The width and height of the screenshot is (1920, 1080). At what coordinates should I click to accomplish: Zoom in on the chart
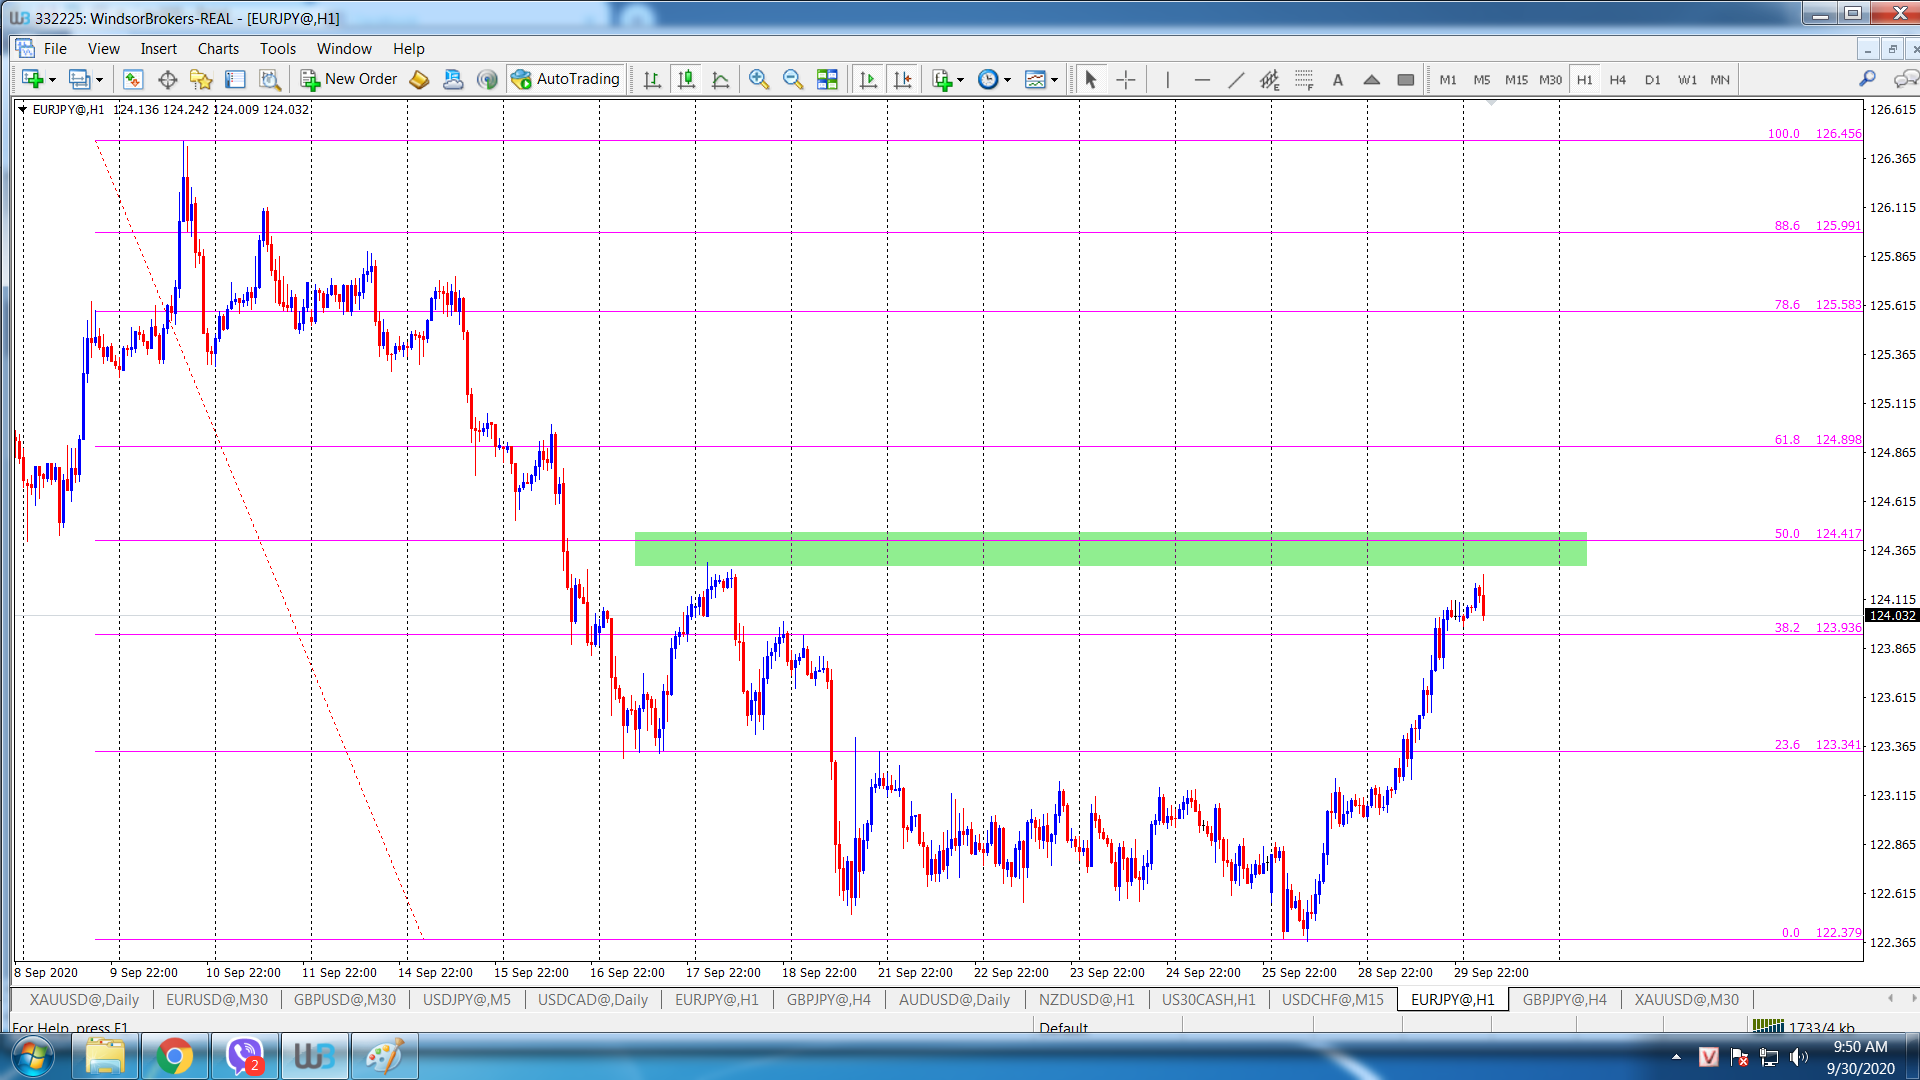[x=759, y=79]
